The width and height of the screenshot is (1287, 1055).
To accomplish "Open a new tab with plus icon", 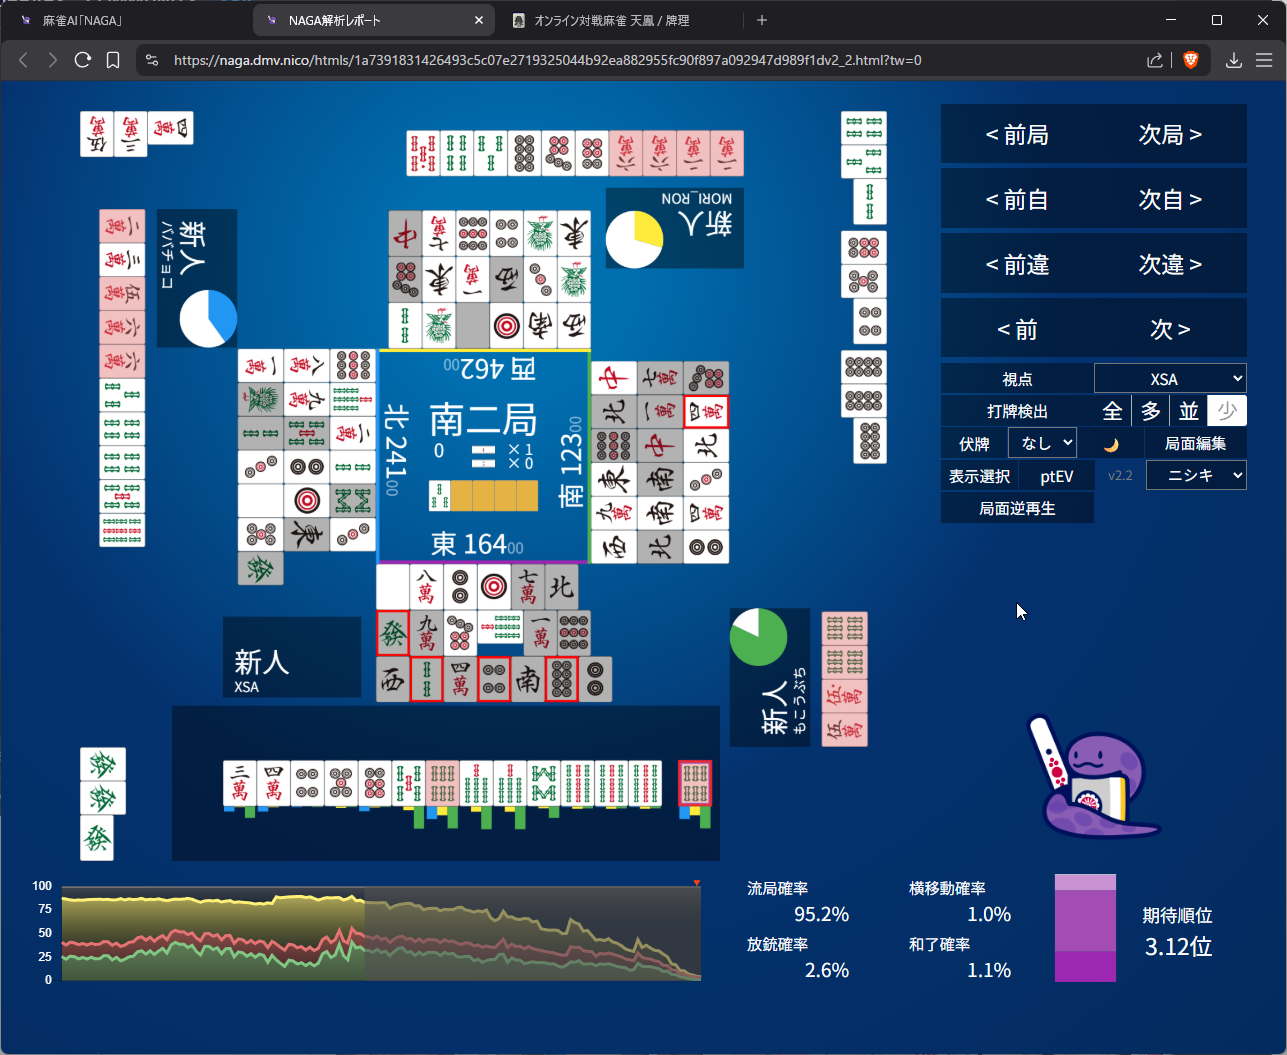I will 762,20.
